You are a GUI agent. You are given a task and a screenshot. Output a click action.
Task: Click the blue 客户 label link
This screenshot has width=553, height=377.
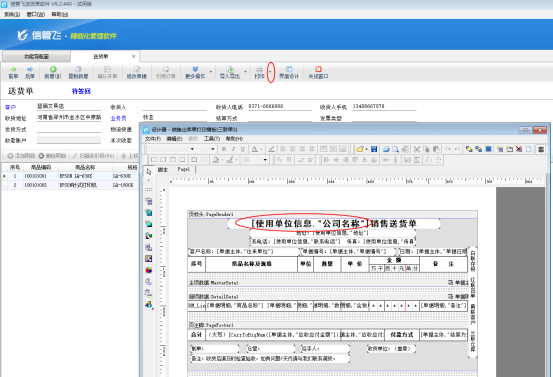coord(10,107)
